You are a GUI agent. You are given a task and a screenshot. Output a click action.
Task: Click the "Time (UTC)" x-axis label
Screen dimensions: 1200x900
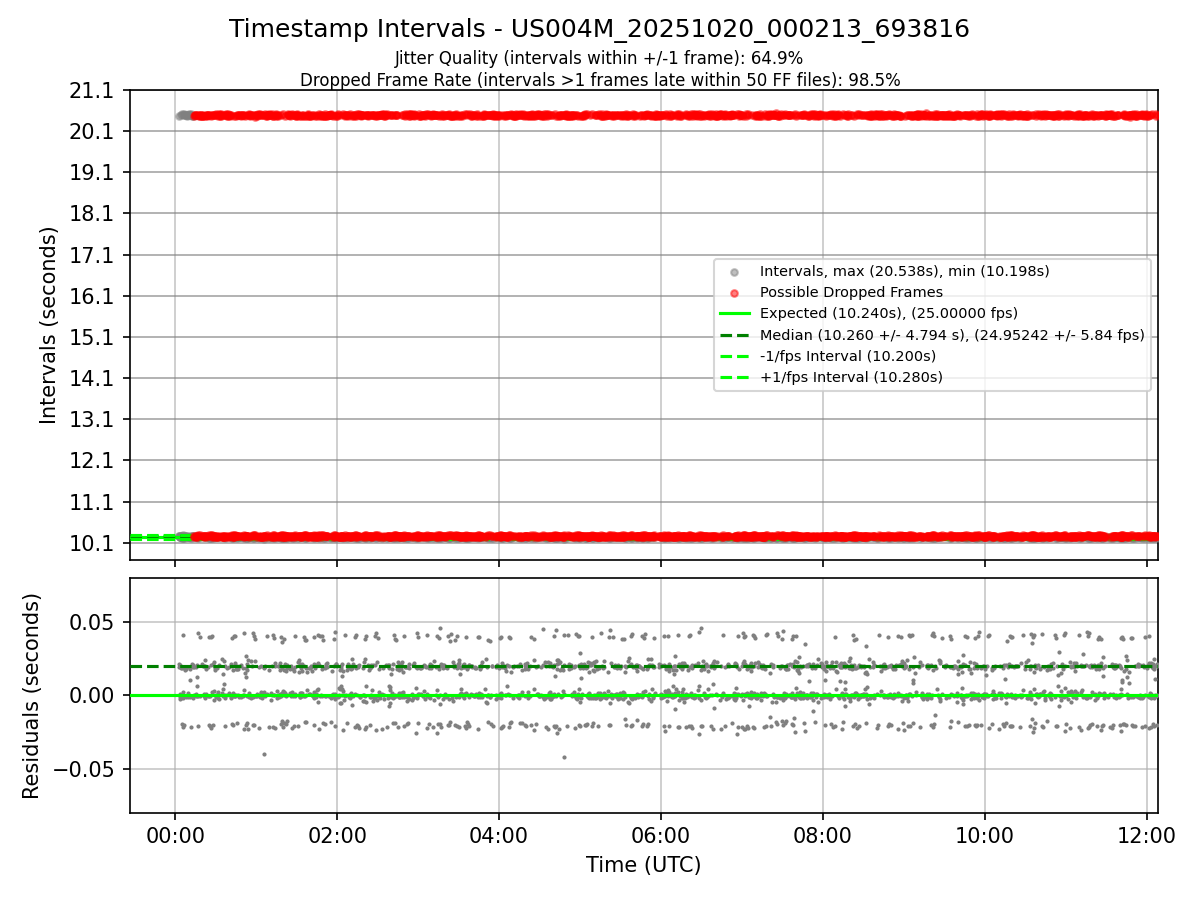(x=643, y=865)
